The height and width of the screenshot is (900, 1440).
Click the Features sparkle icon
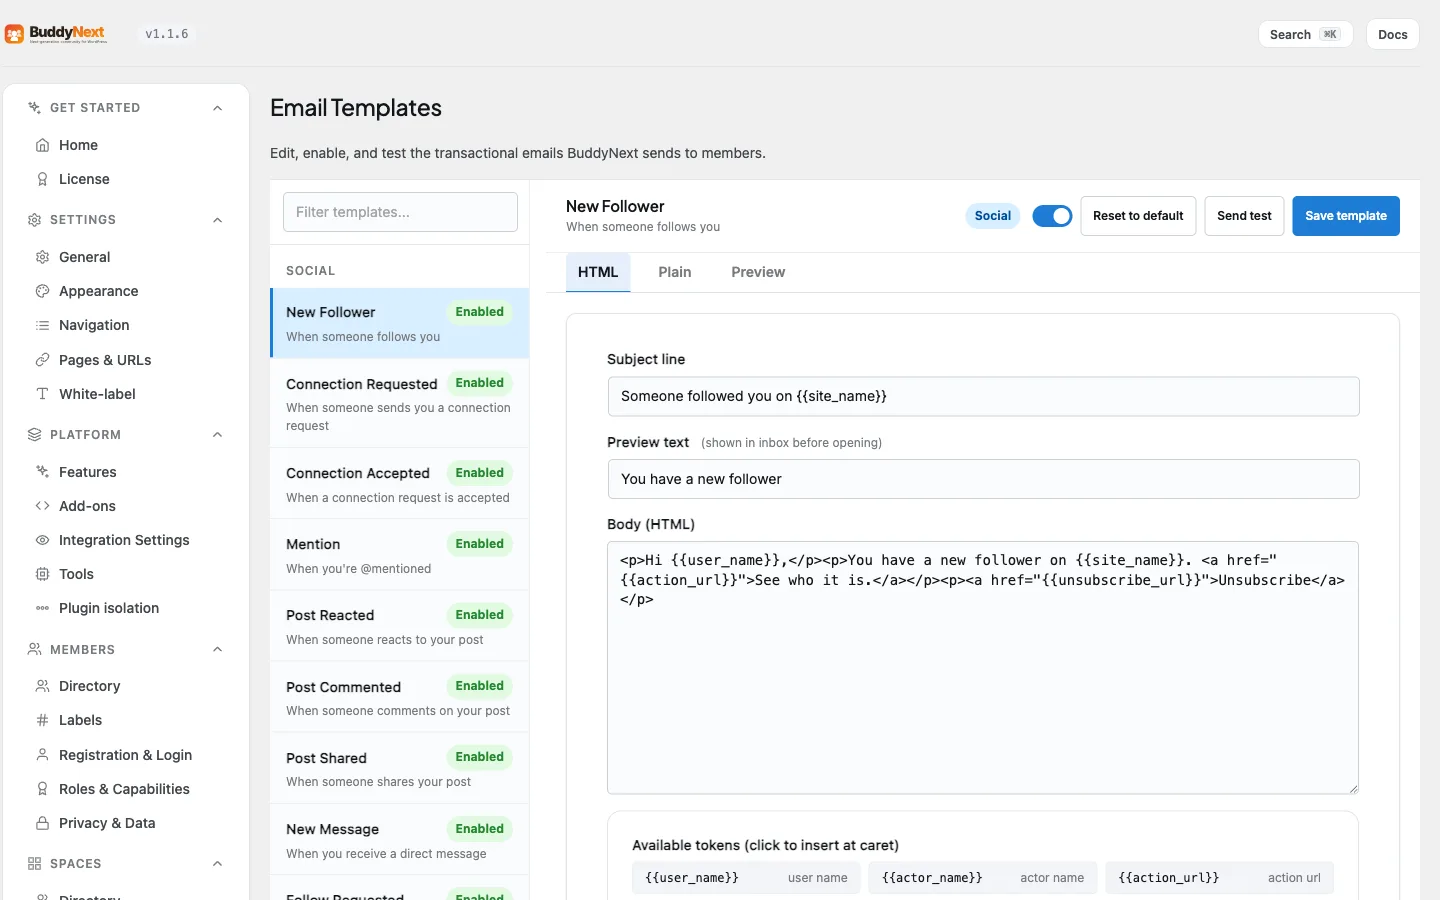pyautogui.click(x=42, y=472)
